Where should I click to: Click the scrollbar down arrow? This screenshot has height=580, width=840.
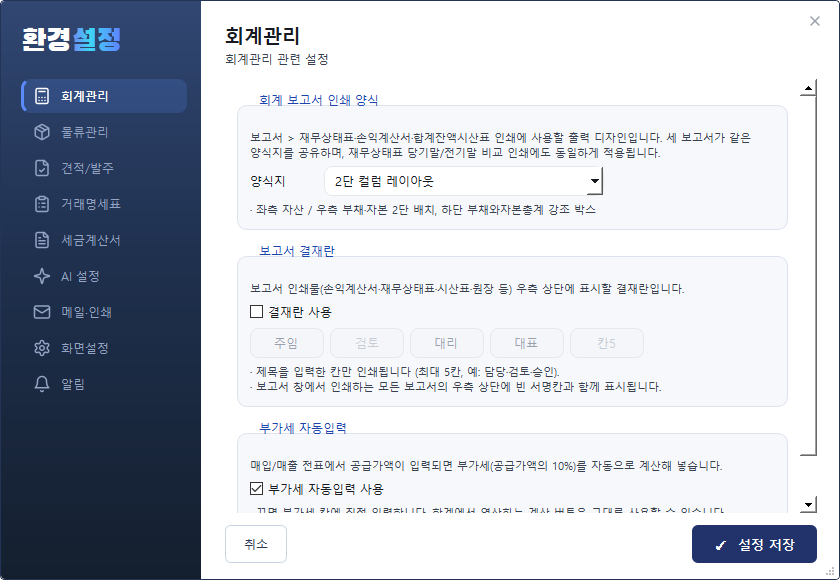[808, 504]
